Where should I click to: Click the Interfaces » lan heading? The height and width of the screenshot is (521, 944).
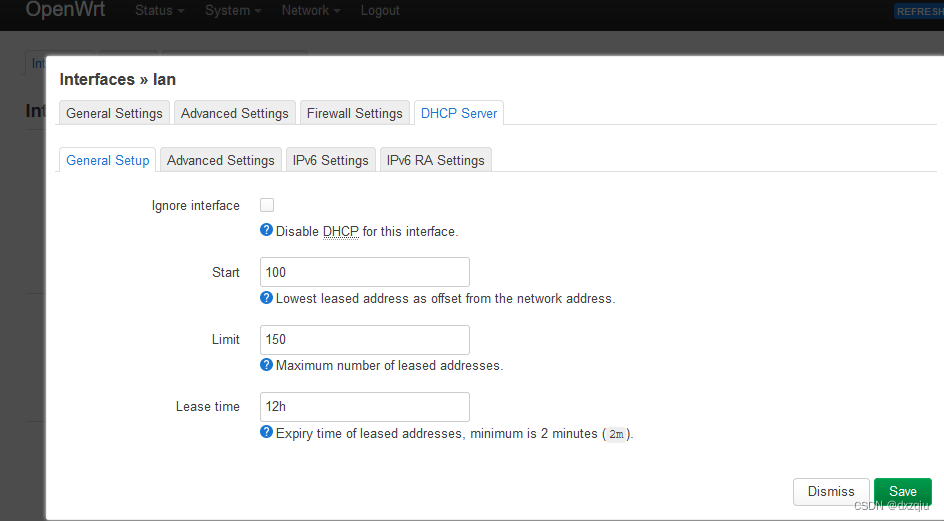pos(117,79)
